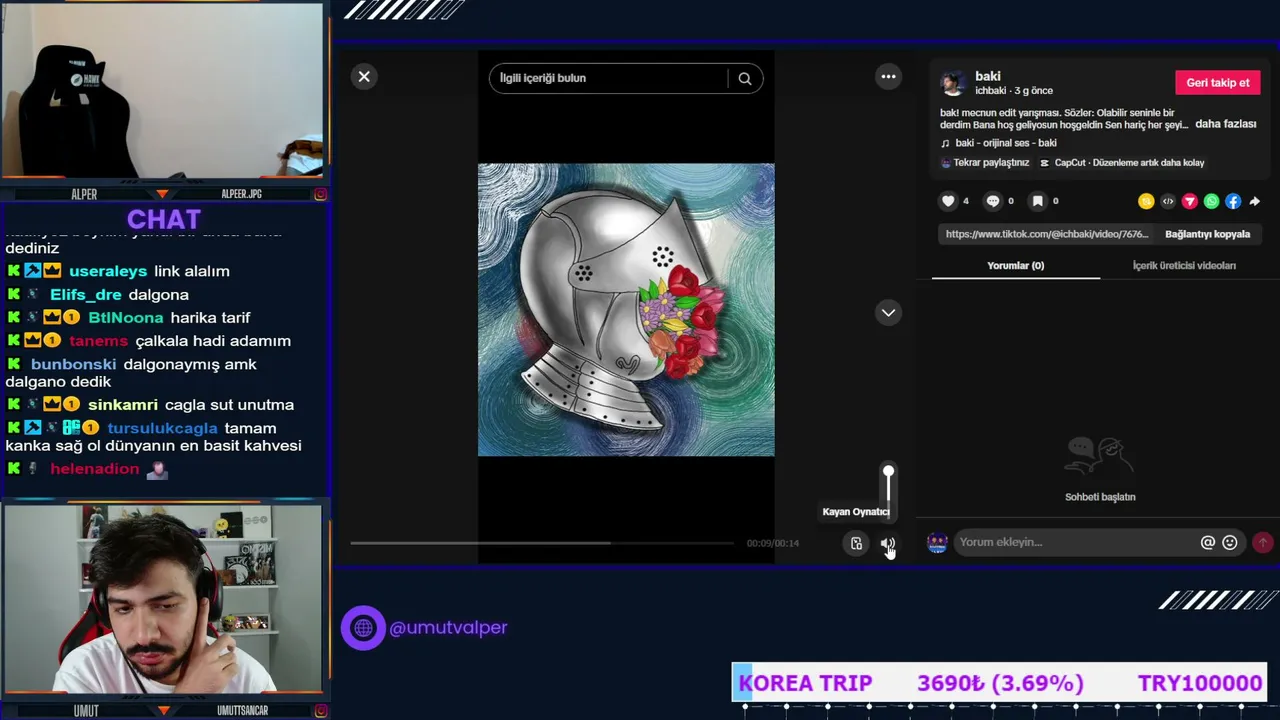Share video to WhatsApp

click(x=1212, y=201)
